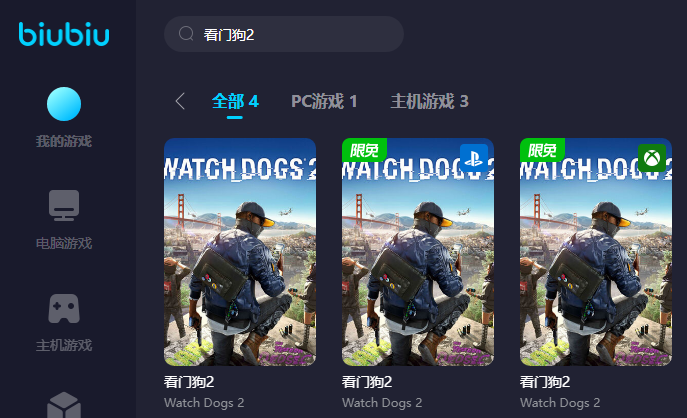Go back using the left chevron arrow
The image size is (687, 418).
coord(180,101)
